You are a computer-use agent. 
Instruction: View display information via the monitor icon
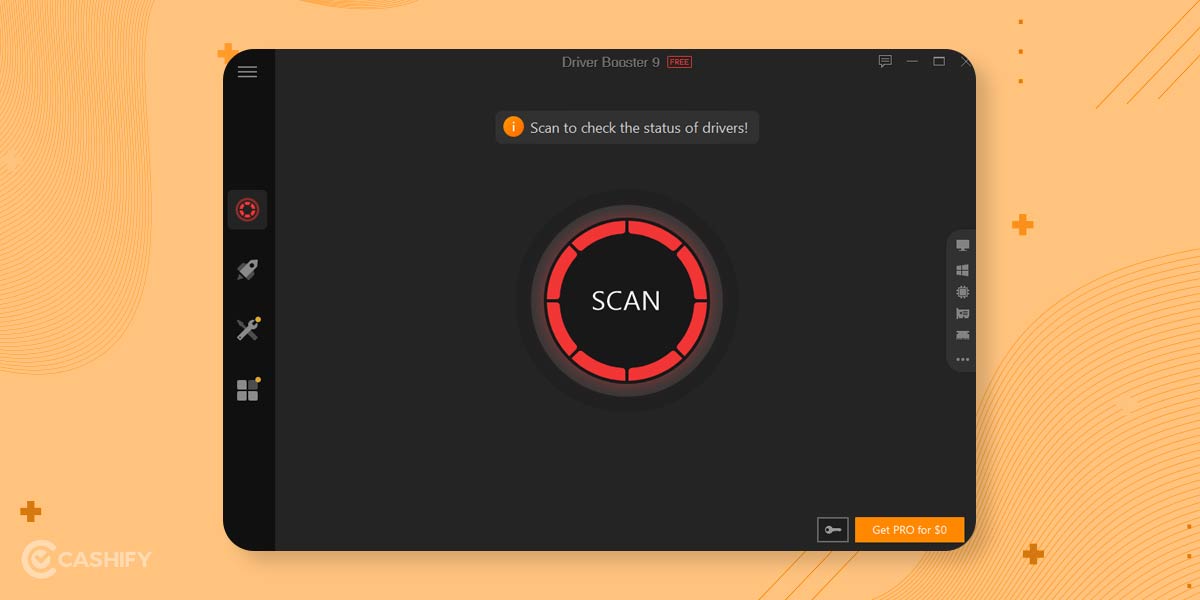pos(962,244)
